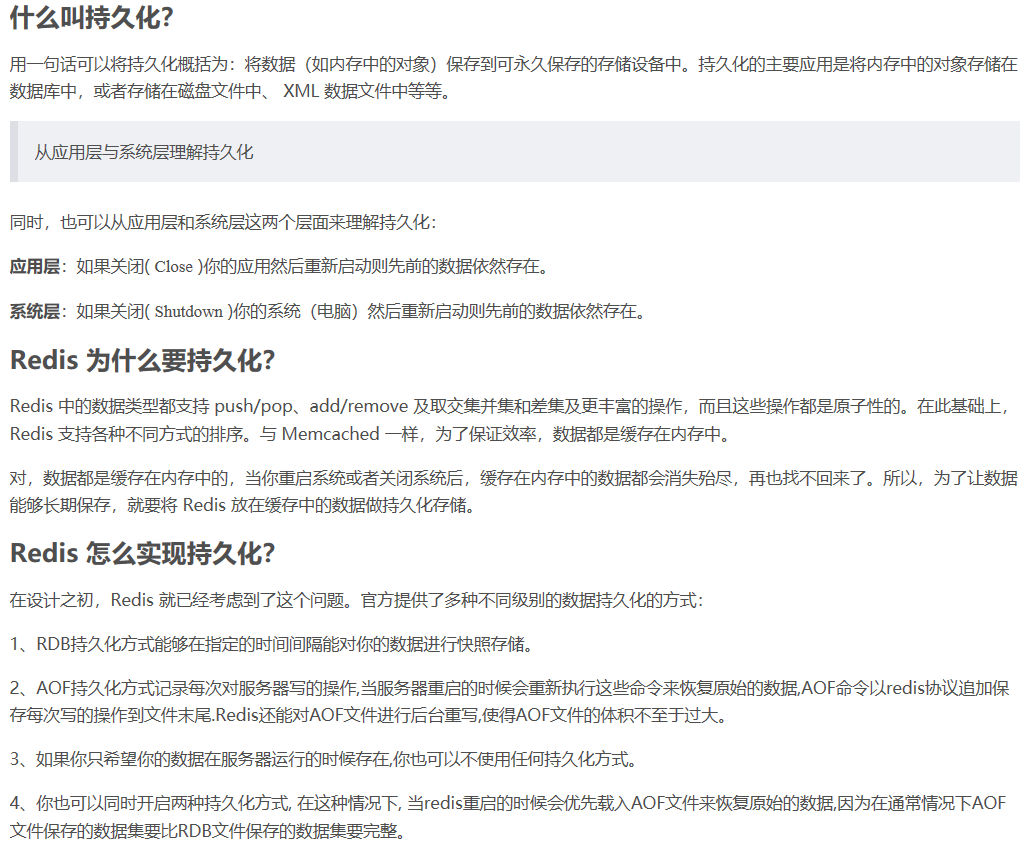Click the heading "Redis 怎么实现持久化?"
The height and width of the screenshot is (848, 1030).
[143, 553]
